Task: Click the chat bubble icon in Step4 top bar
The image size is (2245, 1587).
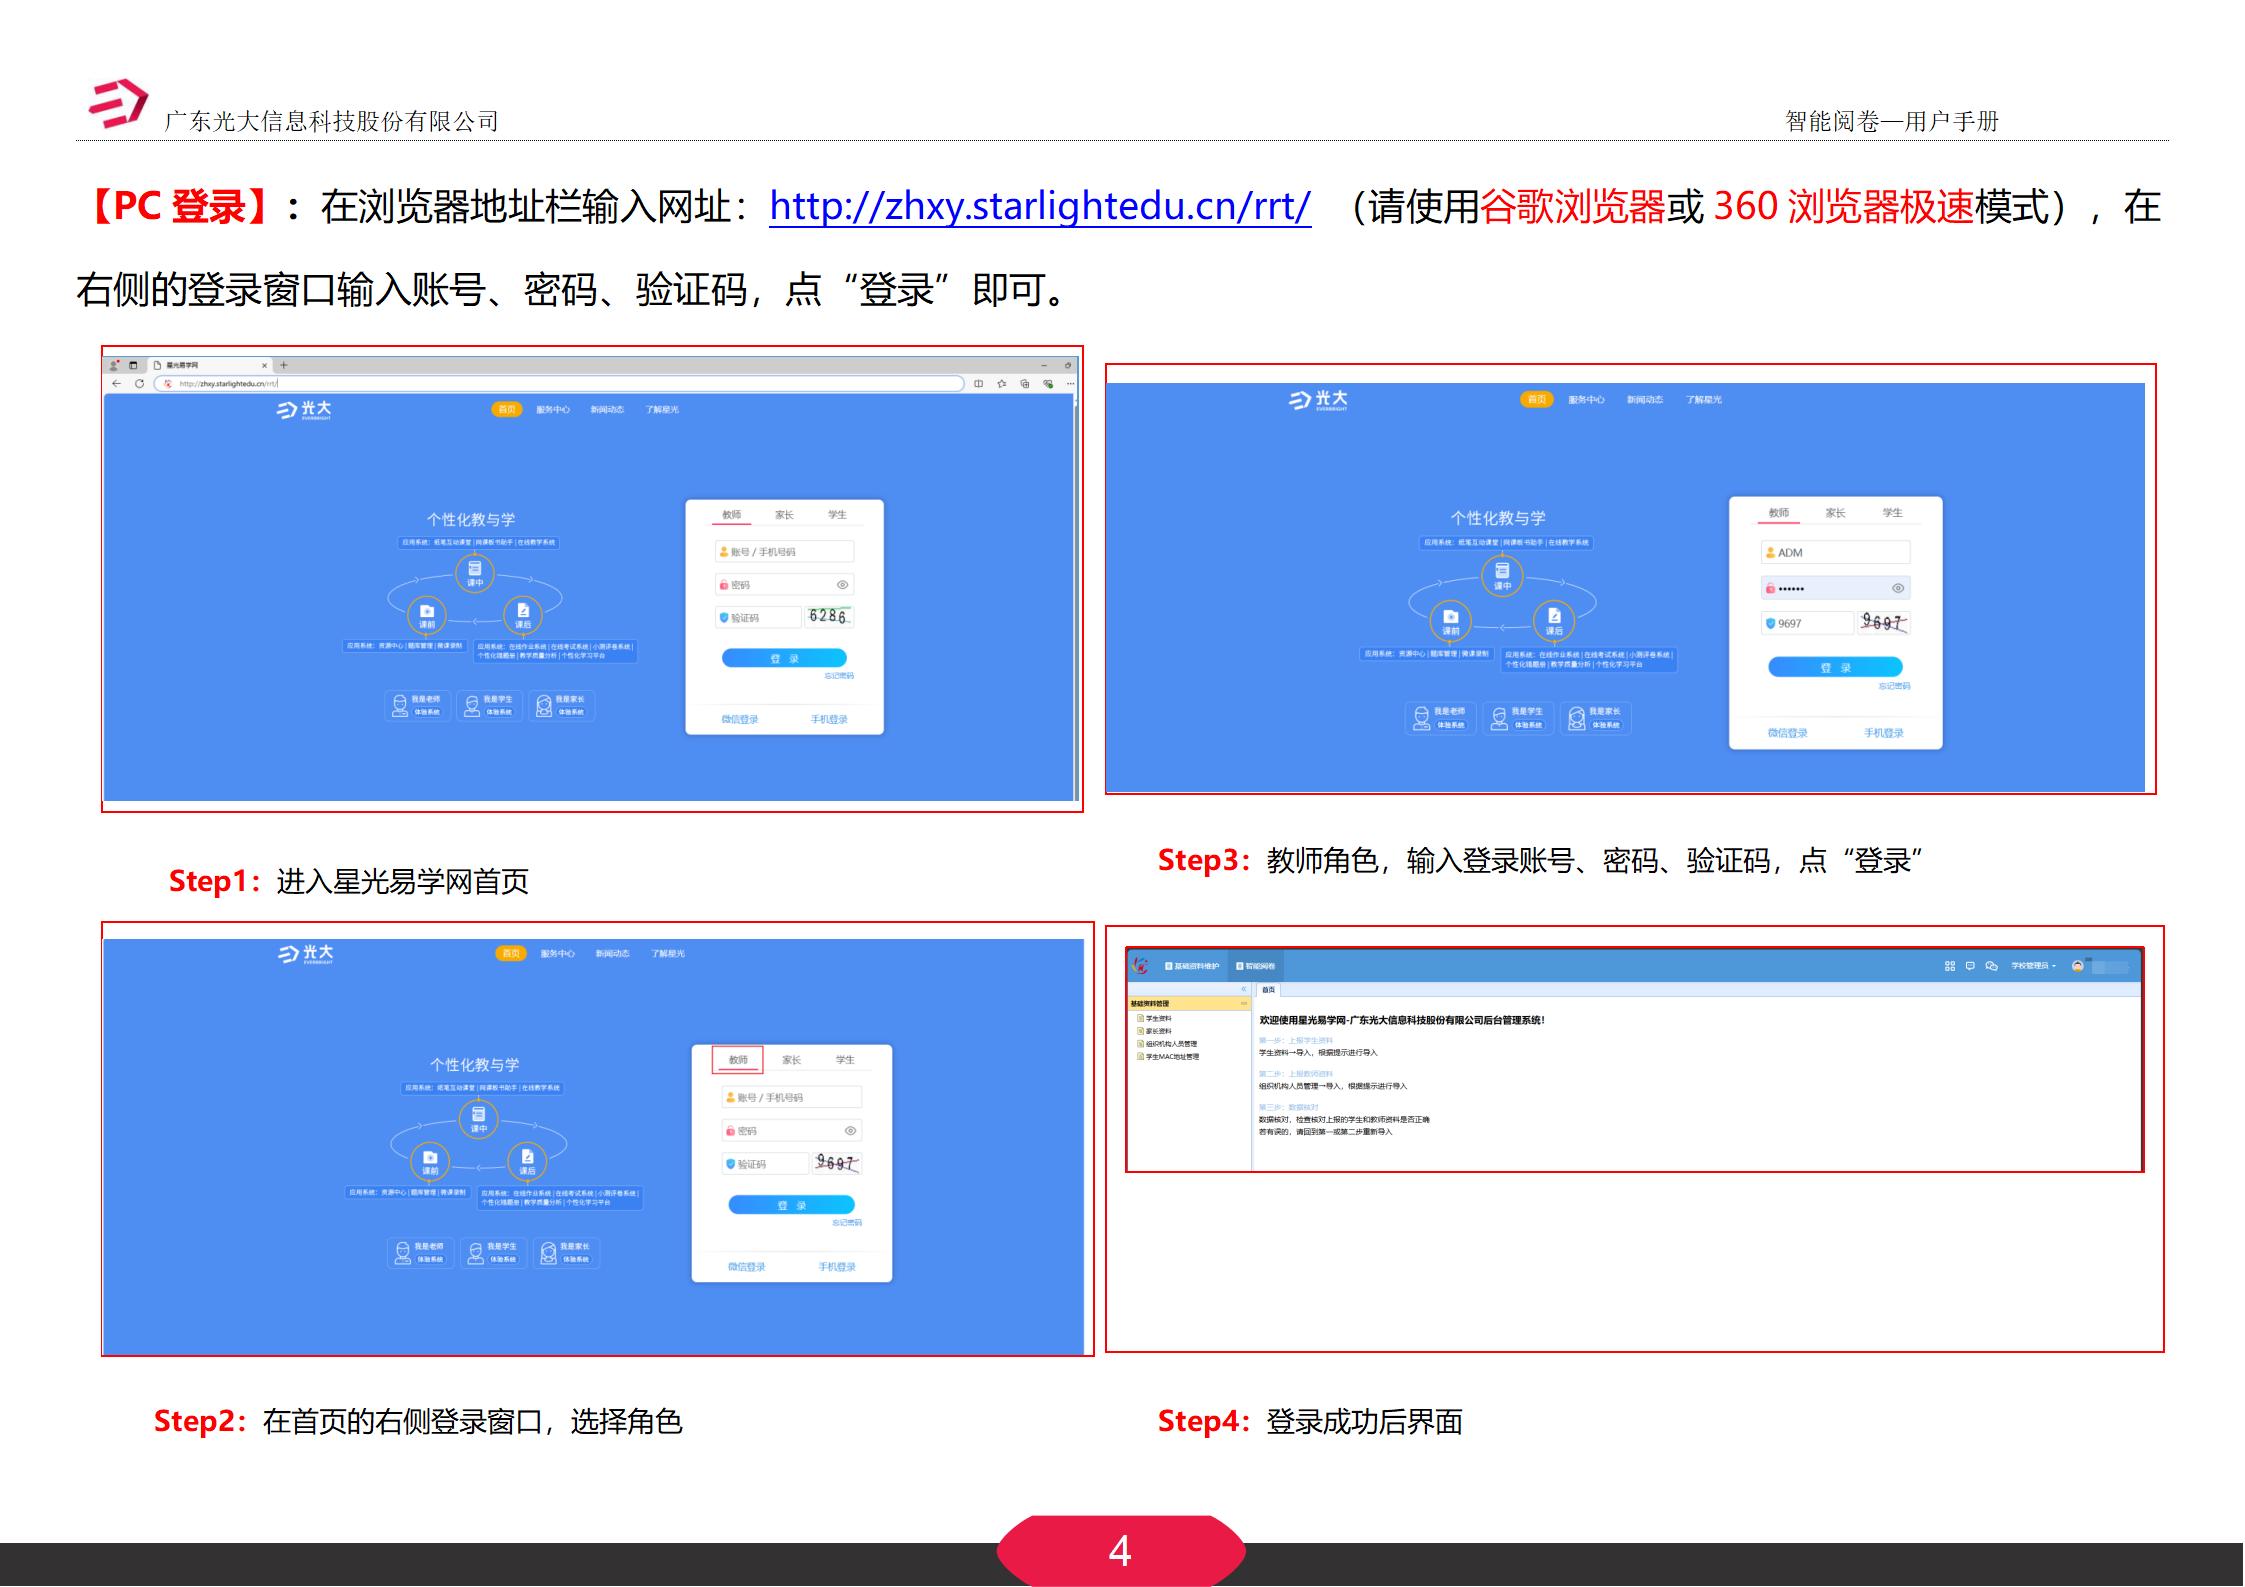Action: click(x=1969, y=966)
